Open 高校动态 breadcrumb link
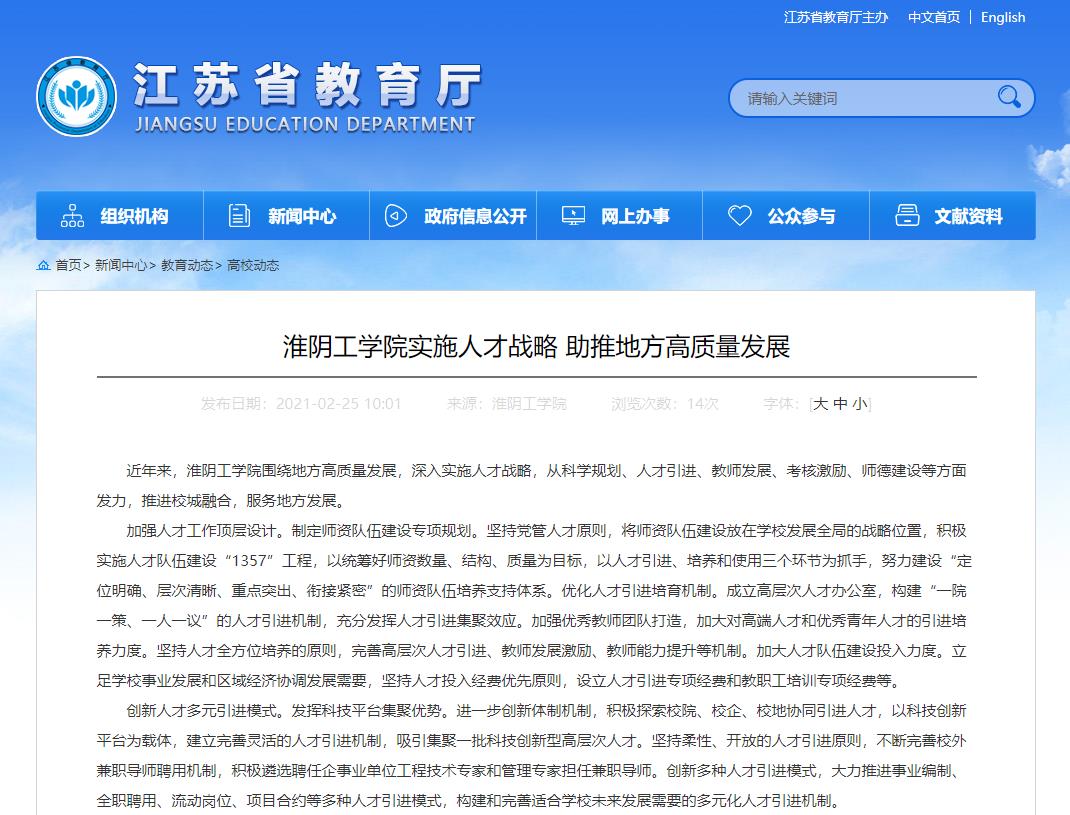 point(253,265)
